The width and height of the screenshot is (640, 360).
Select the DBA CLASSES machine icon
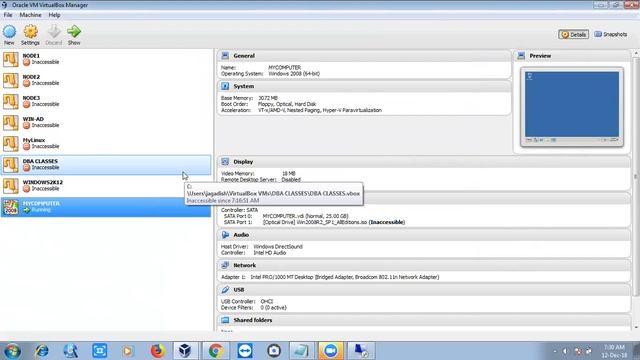pyautogui.click(x=11, y=165)
